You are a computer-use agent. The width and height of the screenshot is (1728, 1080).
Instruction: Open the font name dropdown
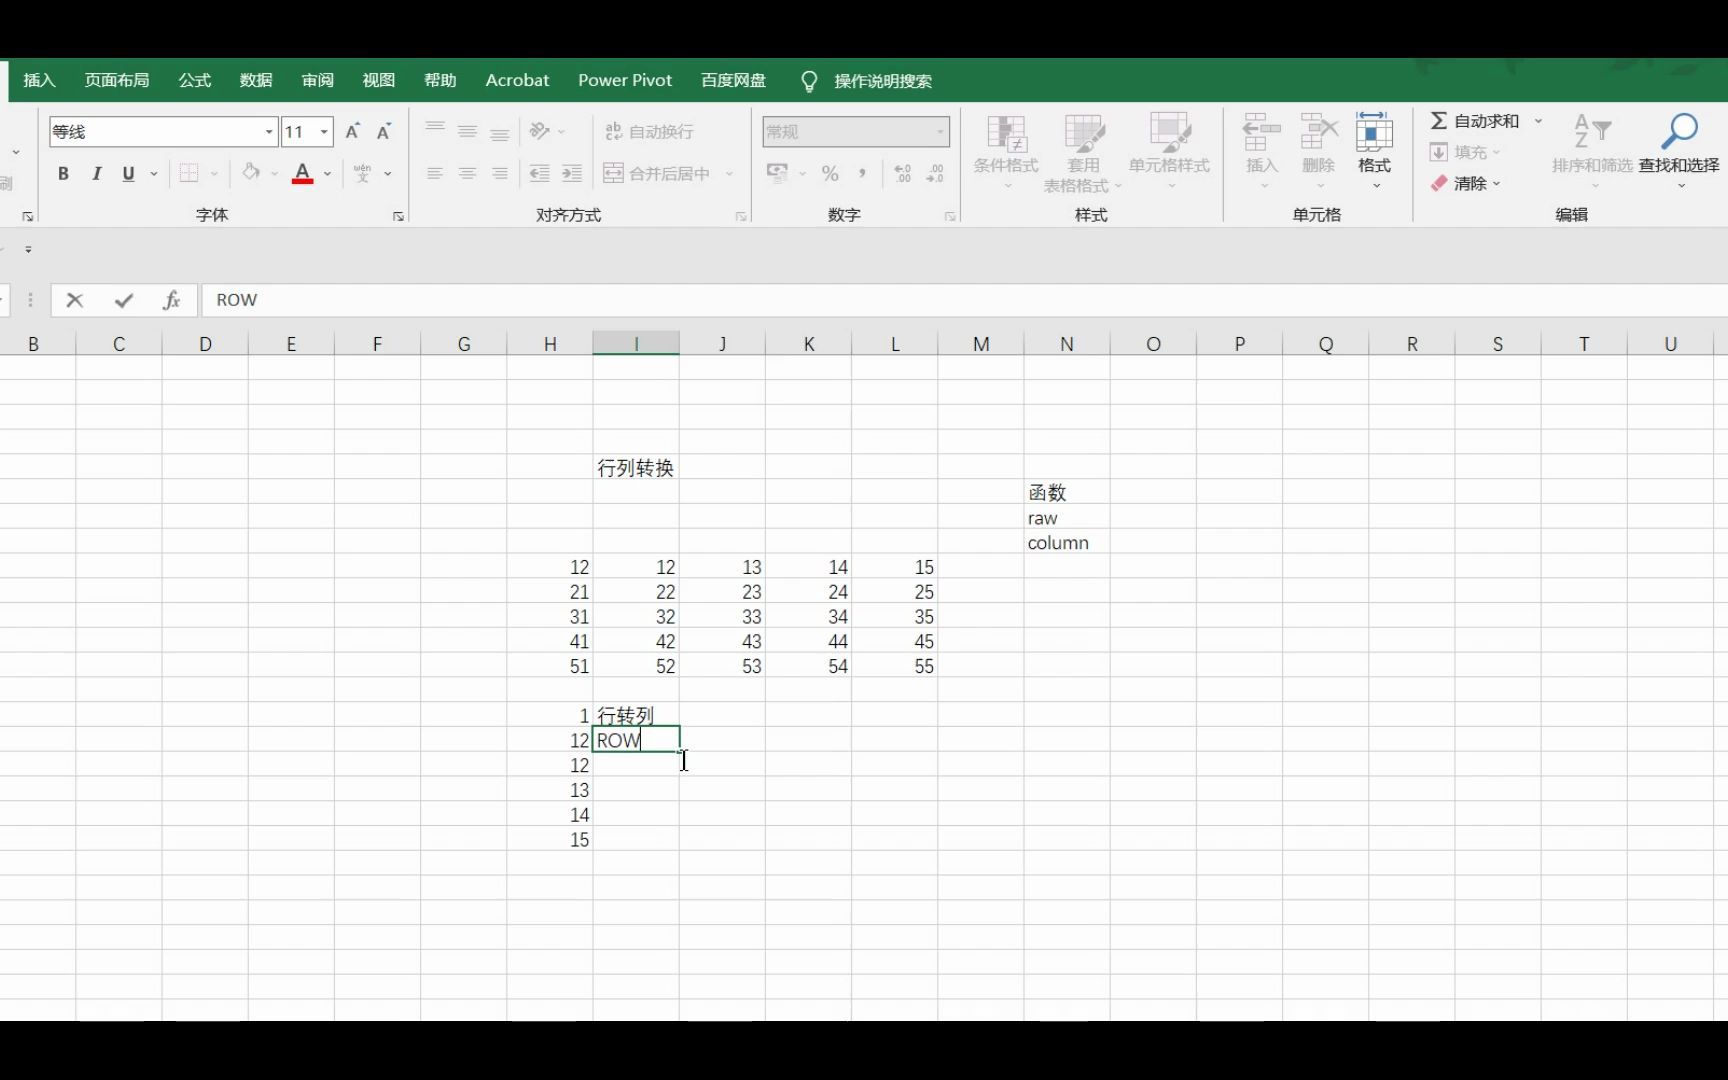268,131
